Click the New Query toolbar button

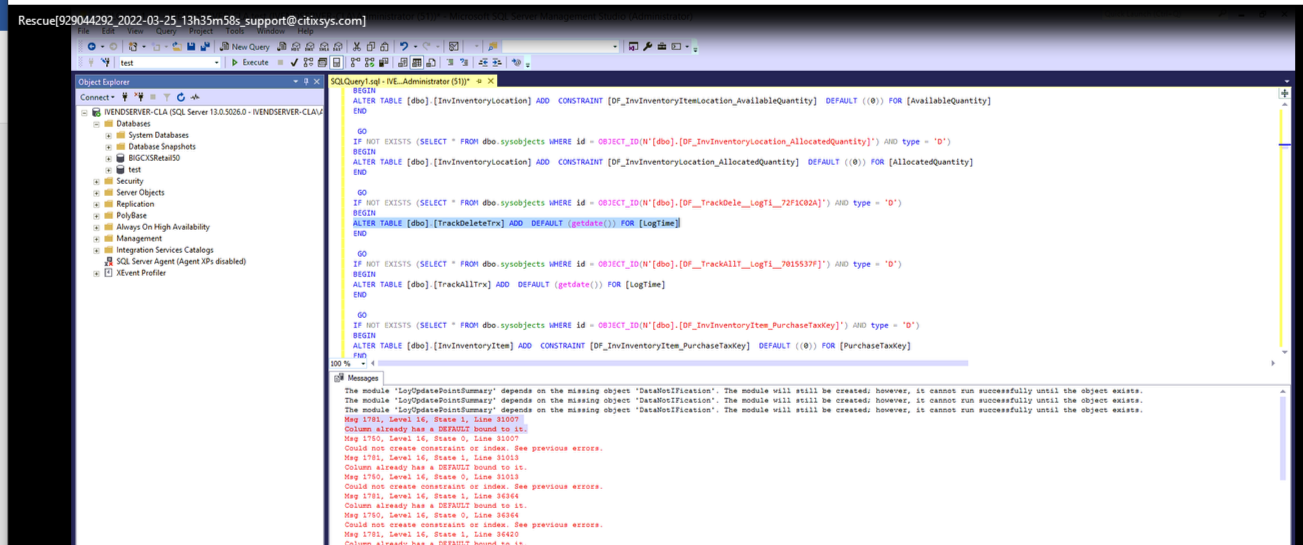244,46
